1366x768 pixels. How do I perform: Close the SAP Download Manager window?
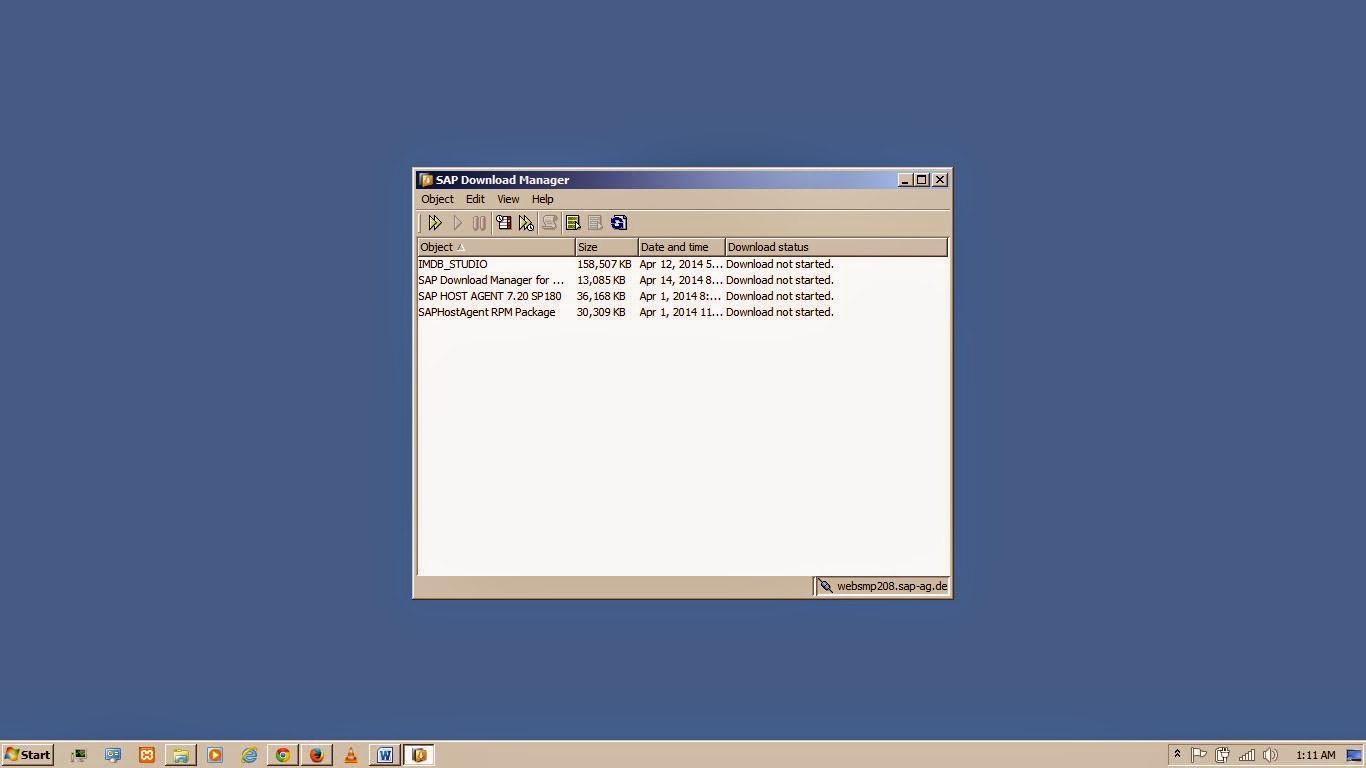click(x=940, y=180)
